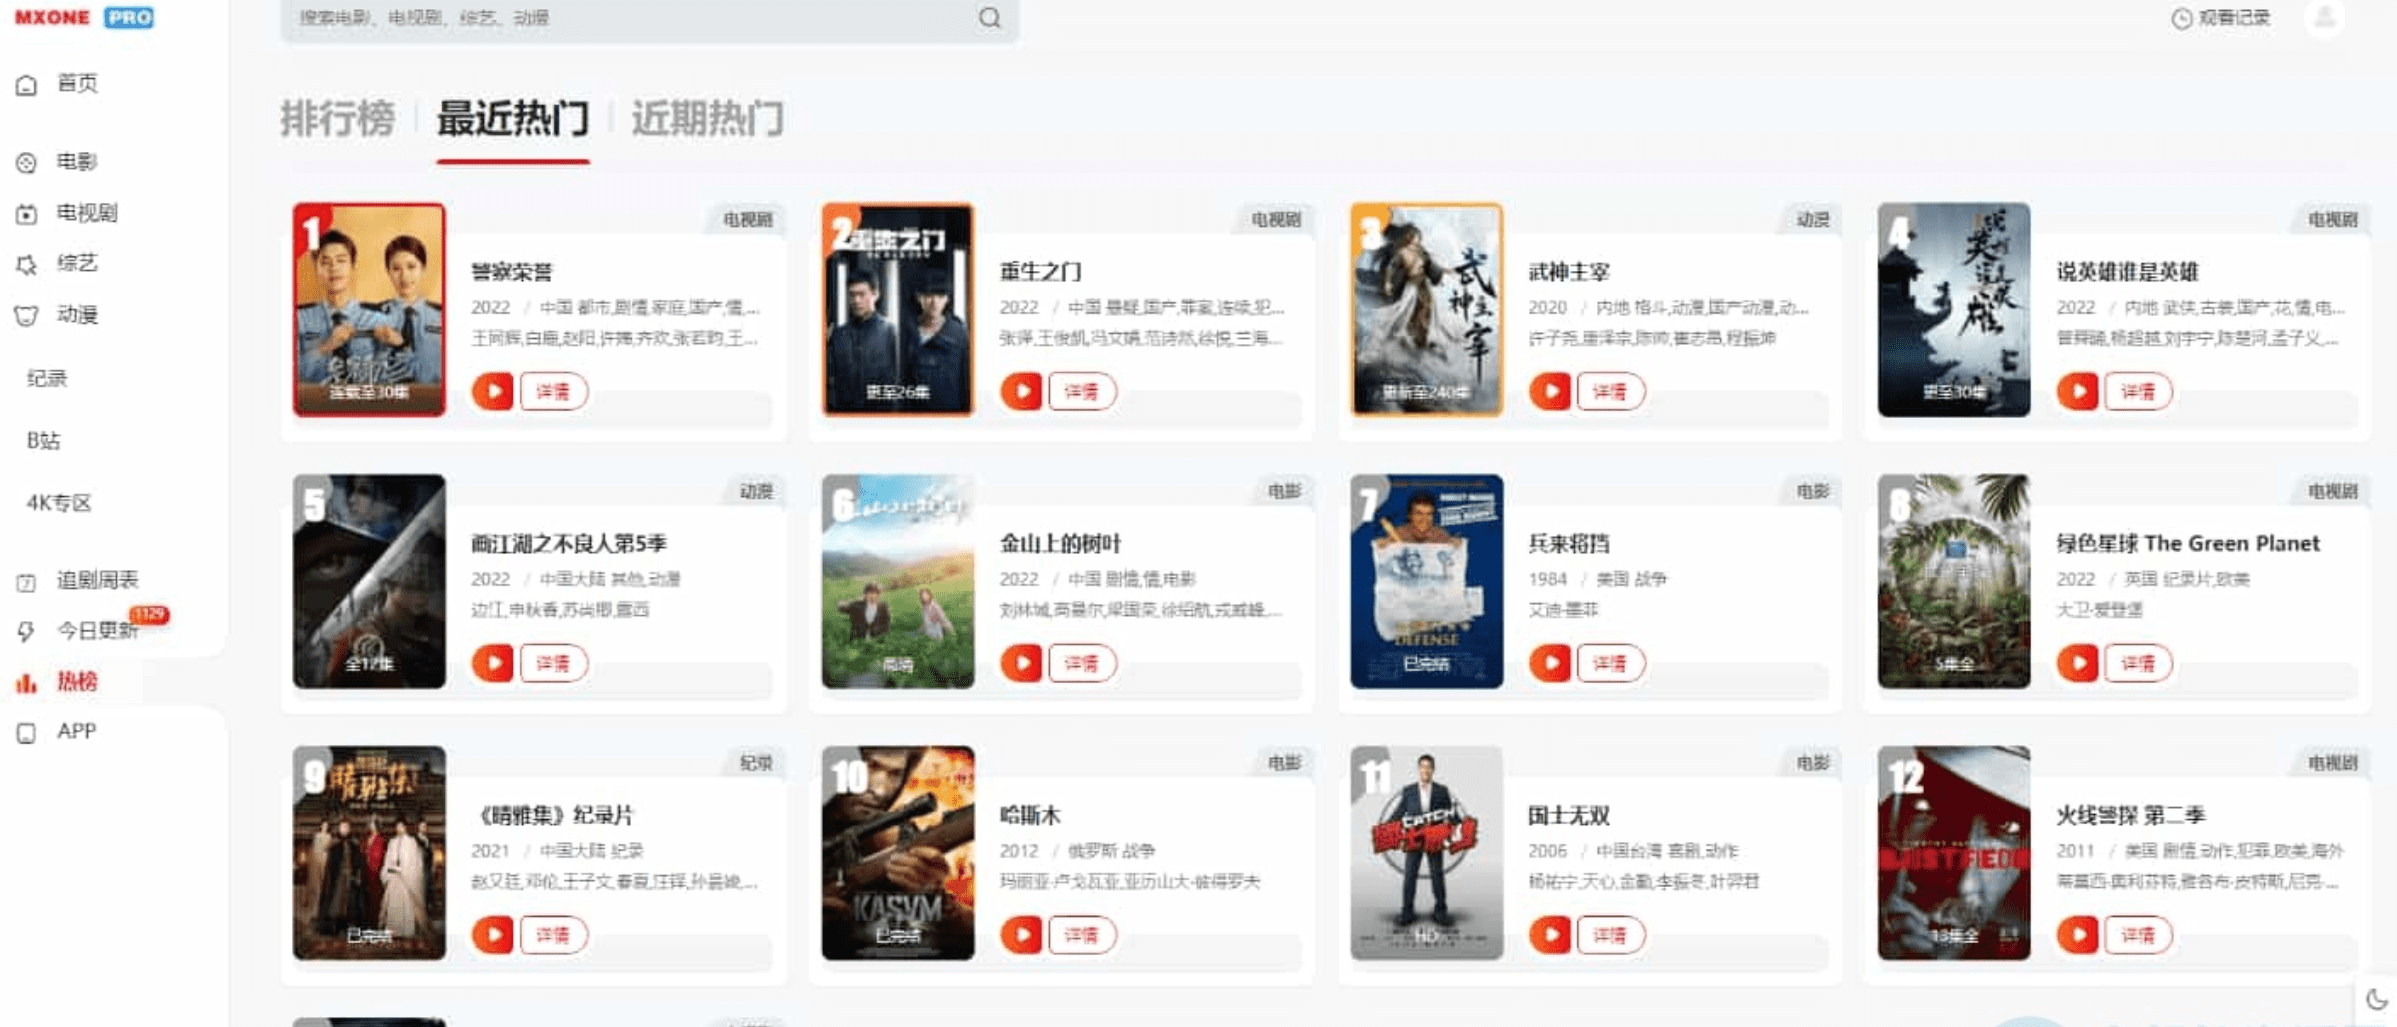Viewport: 2397px width, 1027px height.
Task: Open 纪录 documentary section
Action: pyautogui.click(x=47, y=378)
